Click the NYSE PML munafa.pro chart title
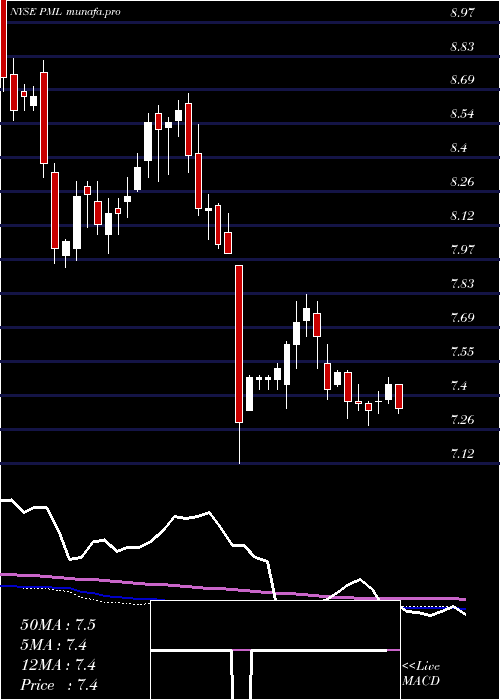 [x=65, y=12]
